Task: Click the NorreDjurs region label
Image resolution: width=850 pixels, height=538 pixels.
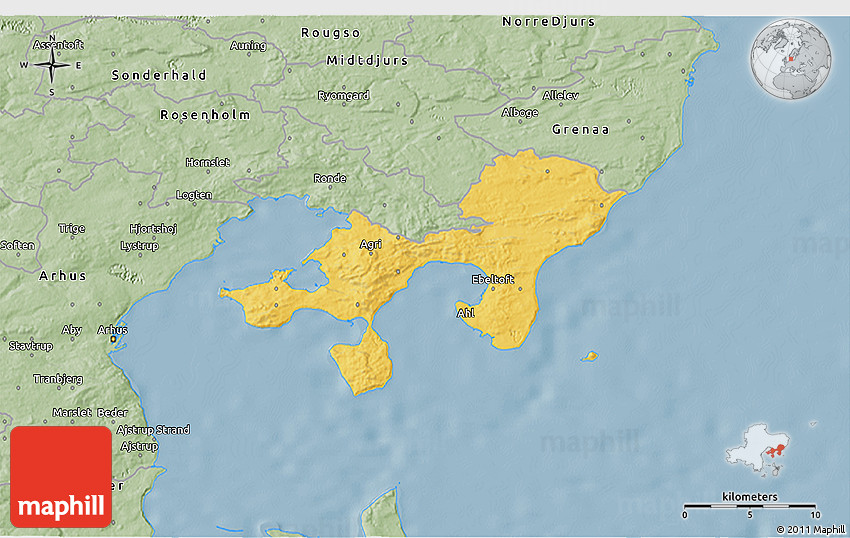Action: [548, 21]
